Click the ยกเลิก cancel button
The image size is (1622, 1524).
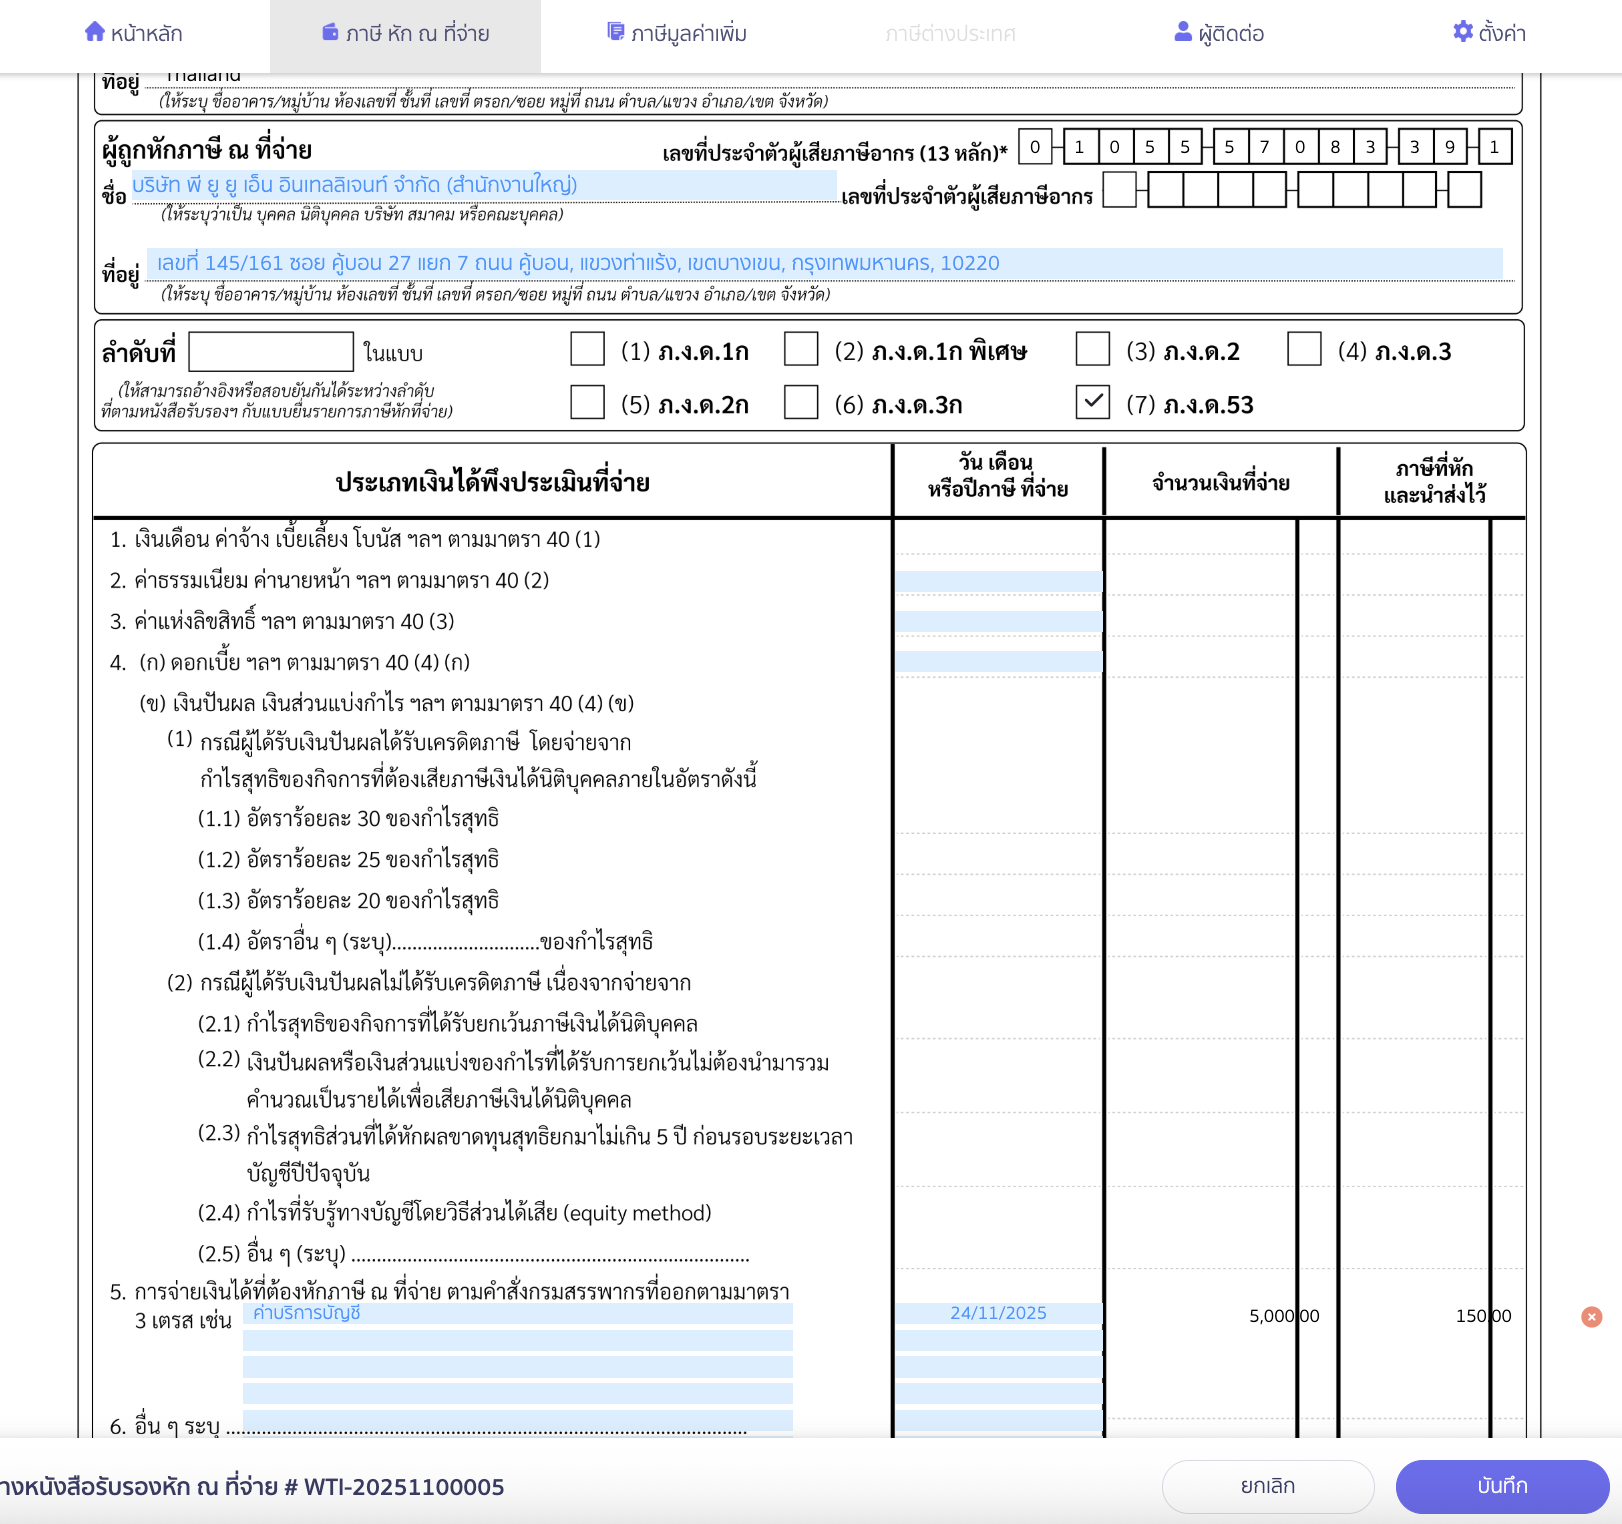pyautogui.click(x=1267, y=1486)
